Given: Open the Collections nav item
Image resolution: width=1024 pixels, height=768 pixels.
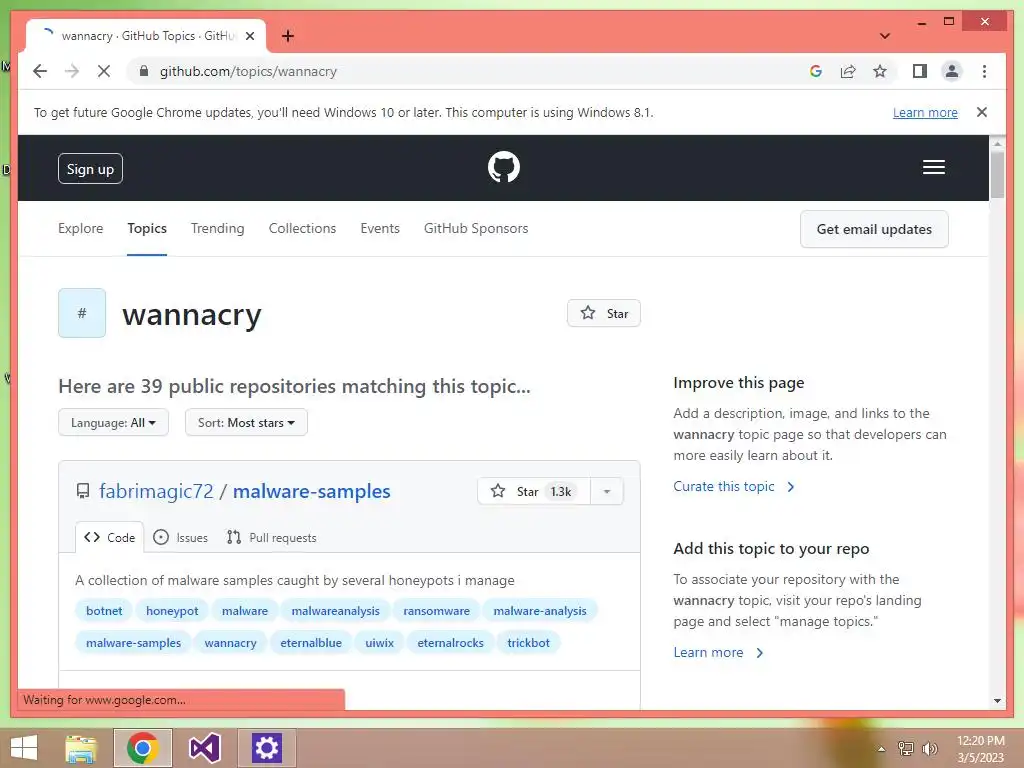Looking at the screenshot, I should pos(302,229).
